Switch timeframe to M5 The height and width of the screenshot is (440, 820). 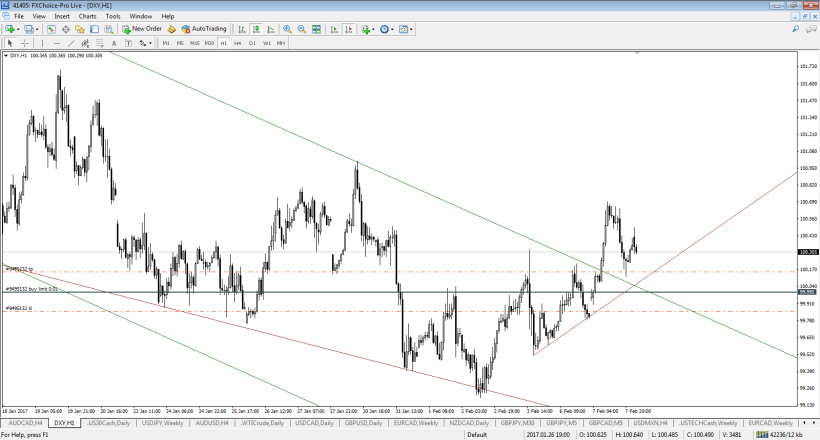(180, 43)
